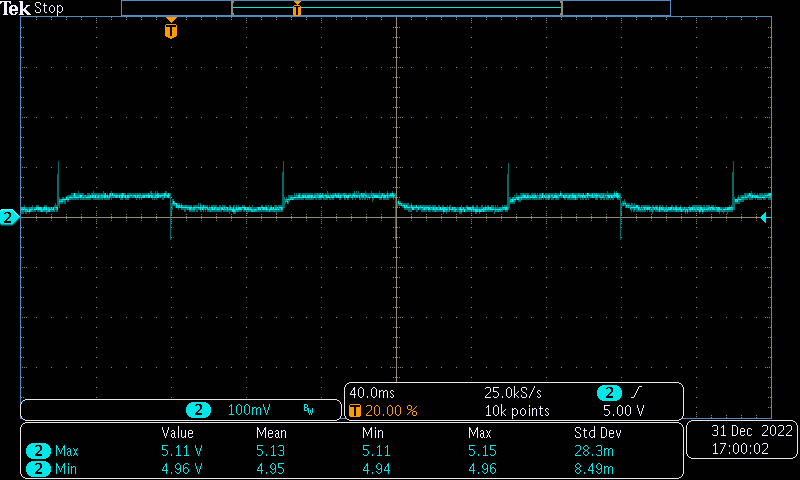Viewport: 800px width, 480px height.
Task: Open the 40.0ms horizontal timebase setting
Action: [372, 394]
